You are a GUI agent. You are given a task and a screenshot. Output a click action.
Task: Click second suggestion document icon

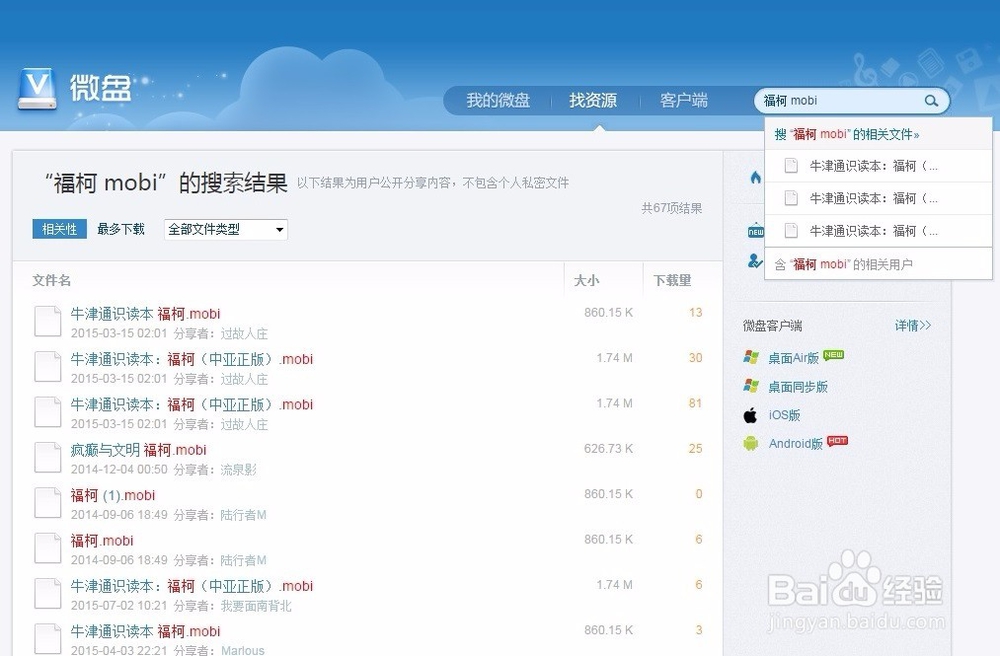point(791,198)
